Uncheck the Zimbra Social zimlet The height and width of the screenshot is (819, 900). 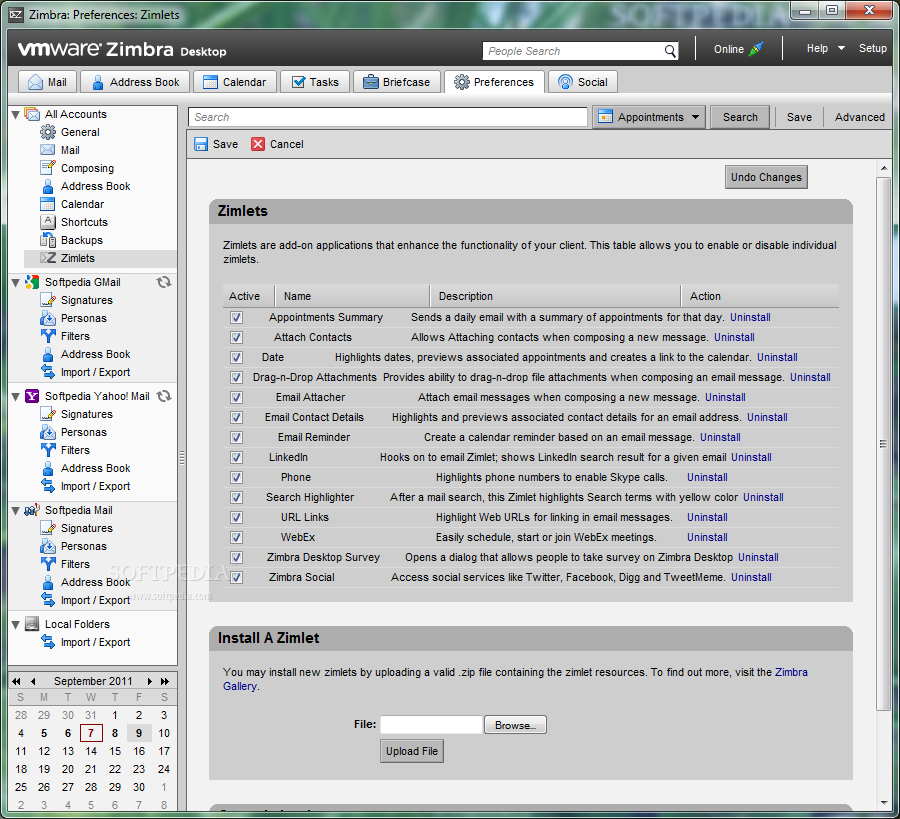tap(236, 577)
